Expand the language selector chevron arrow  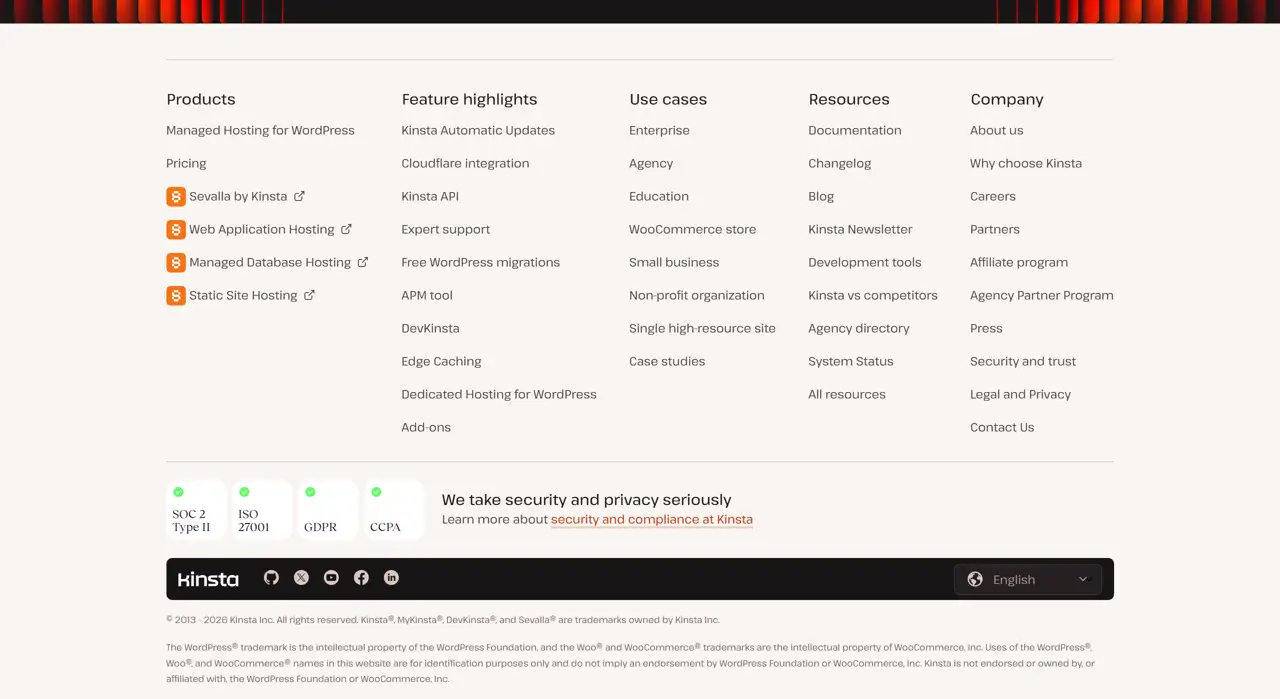pyautogui.click(x=1083, y=580)
